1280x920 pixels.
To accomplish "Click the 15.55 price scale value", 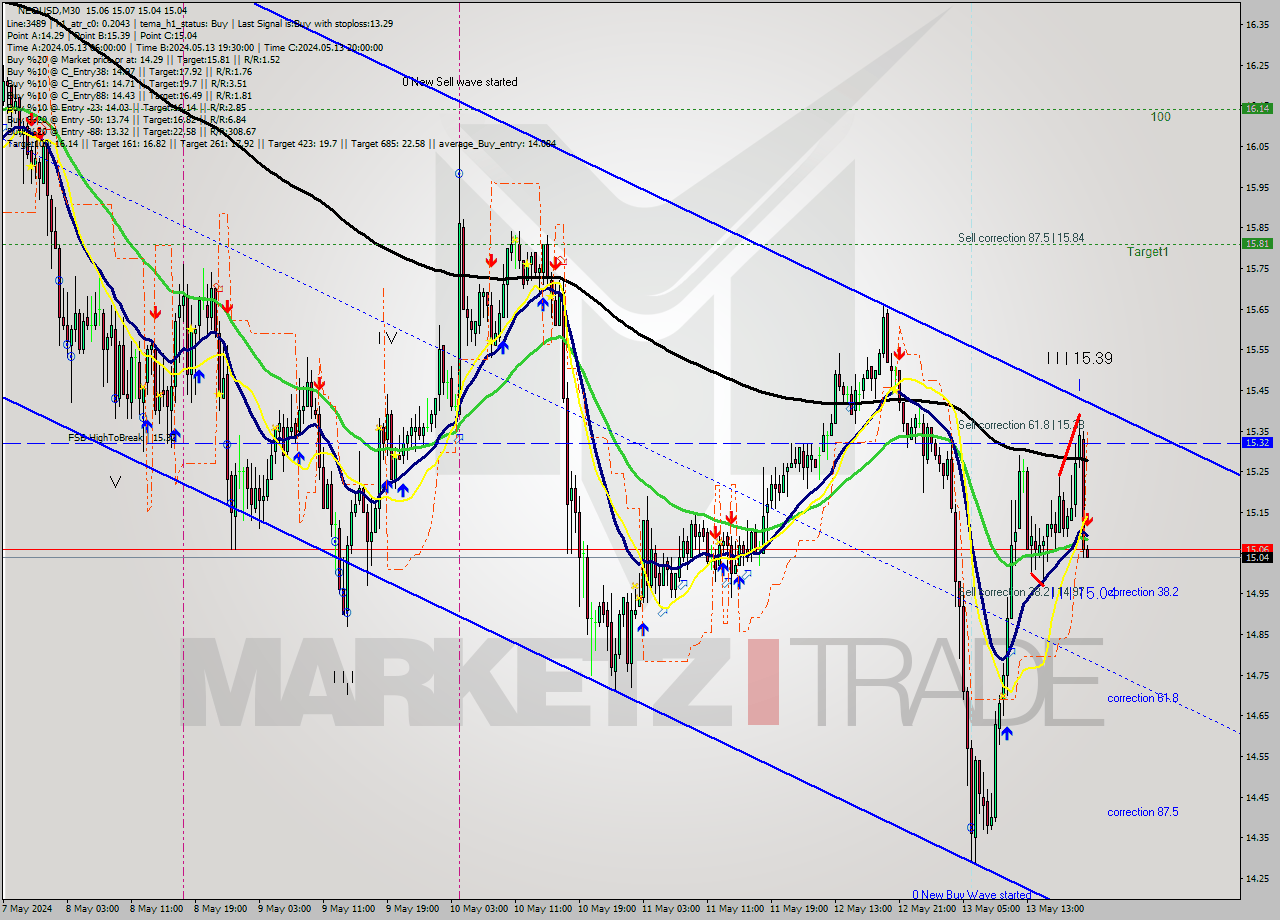I will pos(1257,350).
